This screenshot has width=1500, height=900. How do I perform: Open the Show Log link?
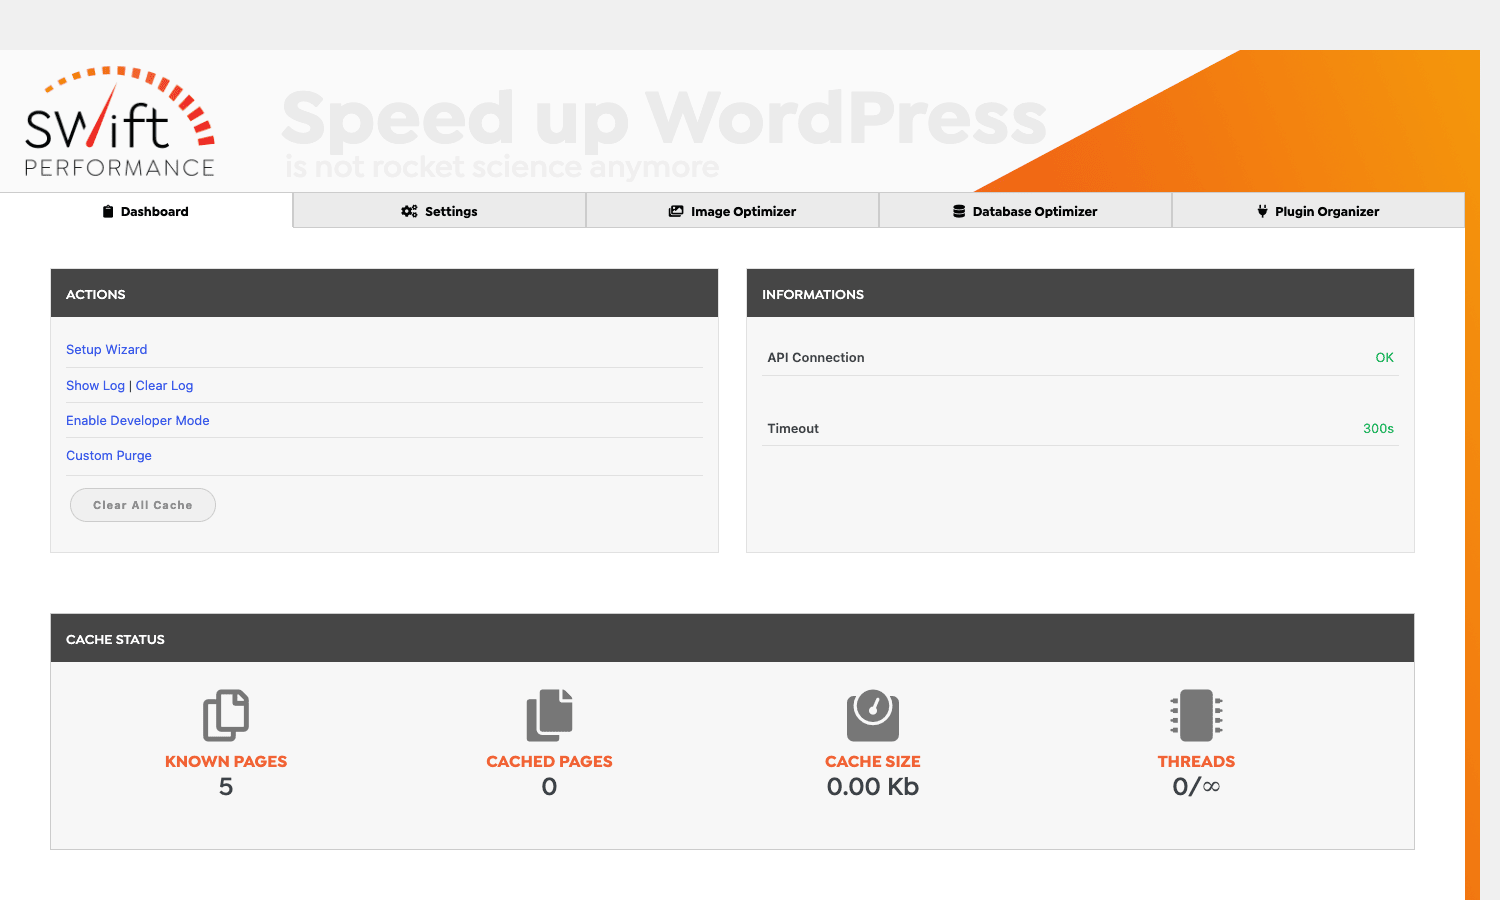[95, 385]
